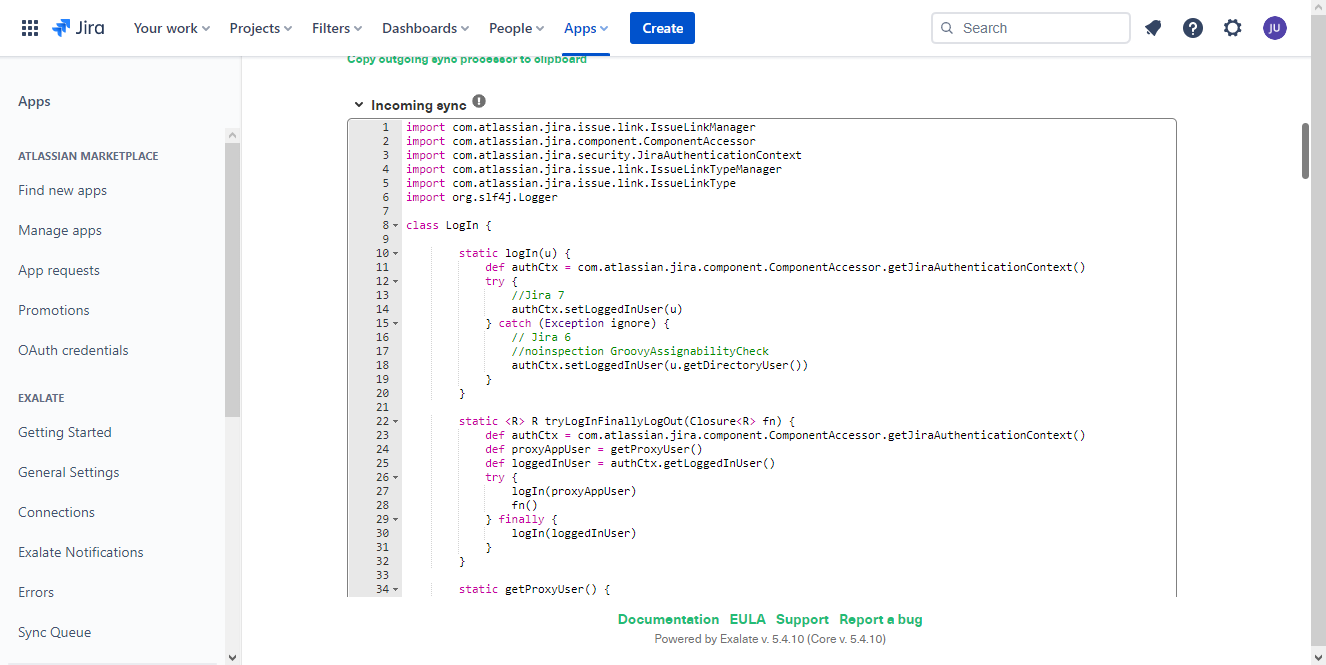The width and height of the screenshot is (1326, 665).
Task: Click the Report a bug link
Action: [x=880, y=619]
